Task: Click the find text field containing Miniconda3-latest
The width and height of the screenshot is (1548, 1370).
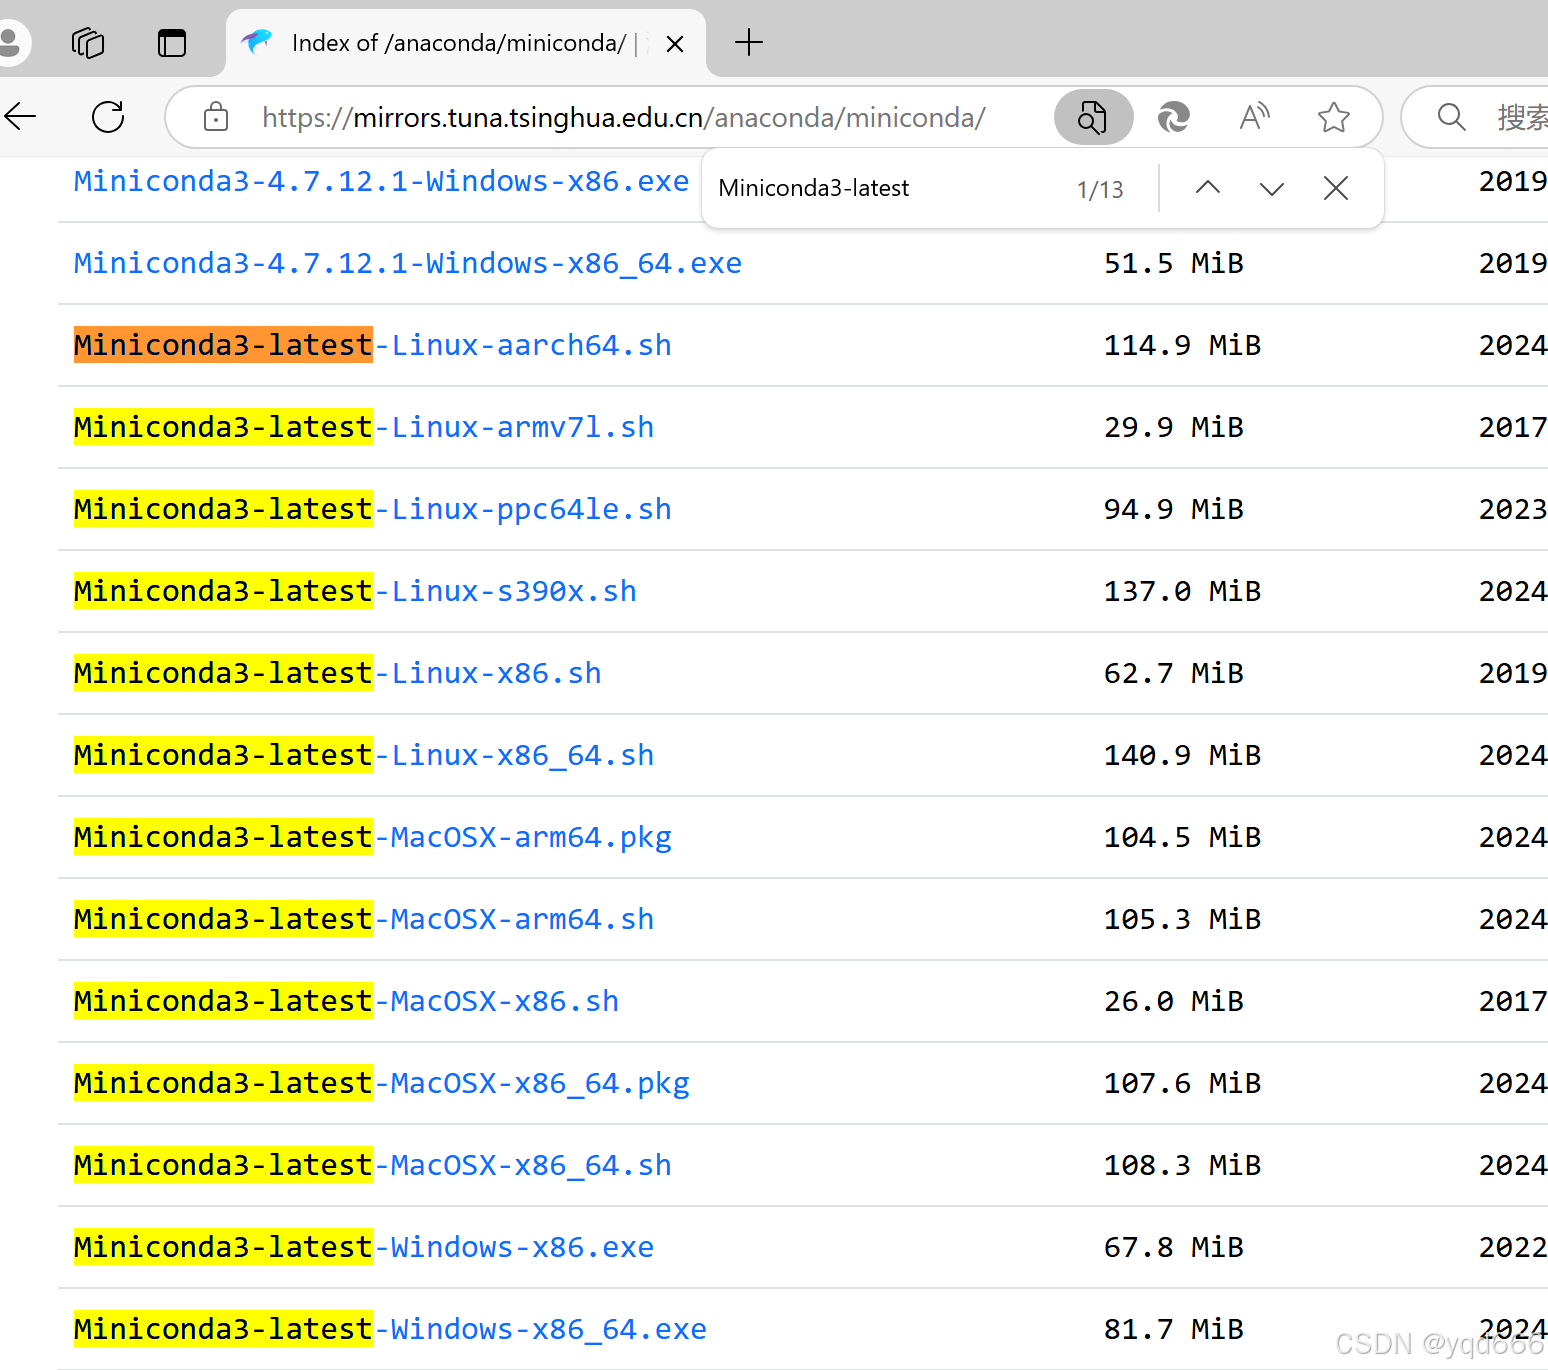Action: click(885, 188)
